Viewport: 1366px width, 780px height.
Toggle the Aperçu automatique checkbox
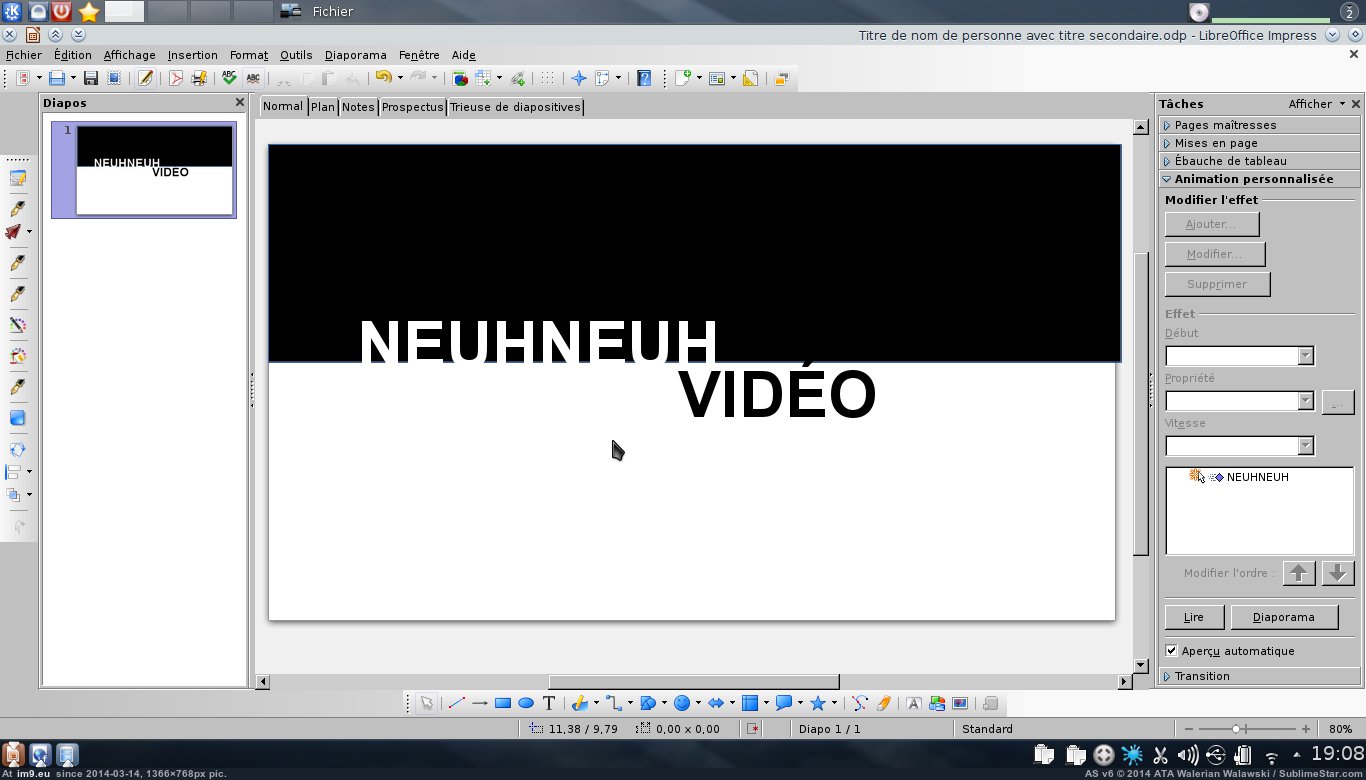(x=1172, y=651)
